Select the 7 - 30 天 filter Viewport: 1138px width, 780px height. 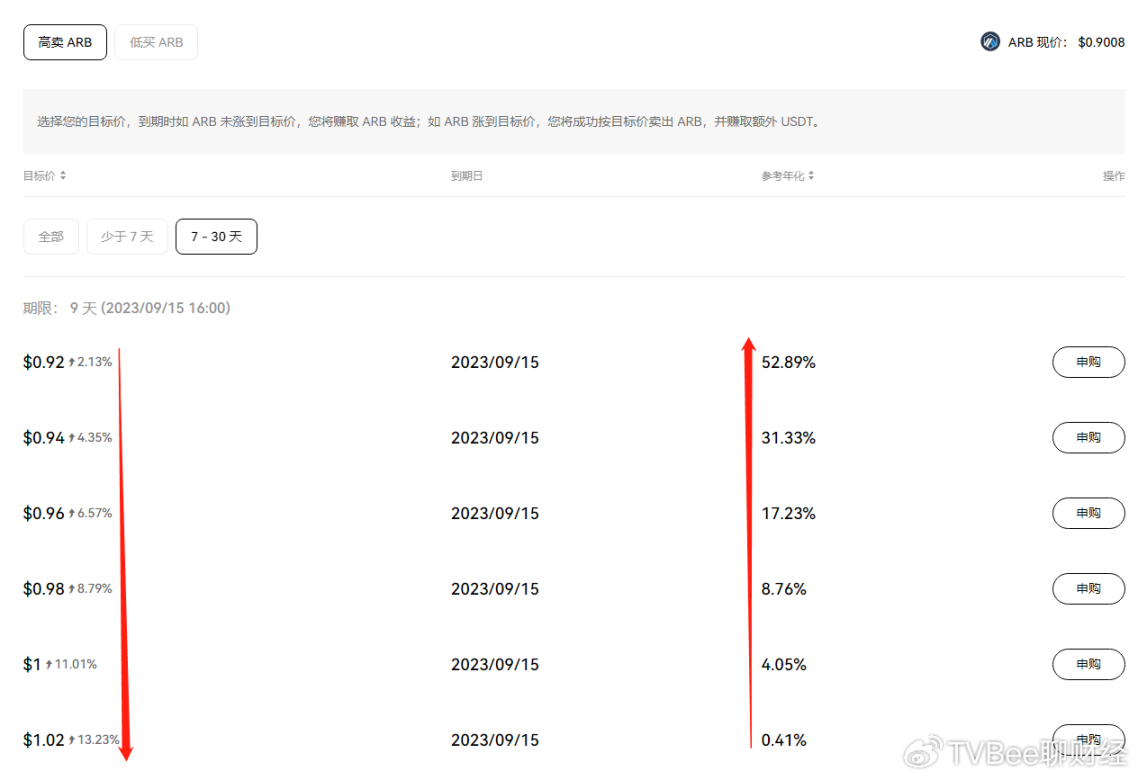point(216,237)
